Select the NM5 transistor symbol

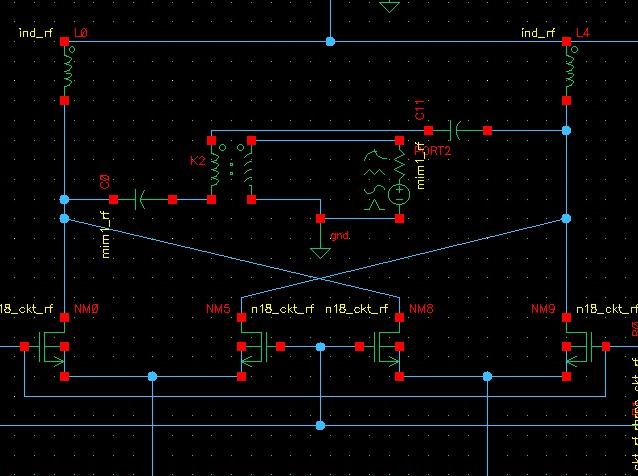click(255, 347)
